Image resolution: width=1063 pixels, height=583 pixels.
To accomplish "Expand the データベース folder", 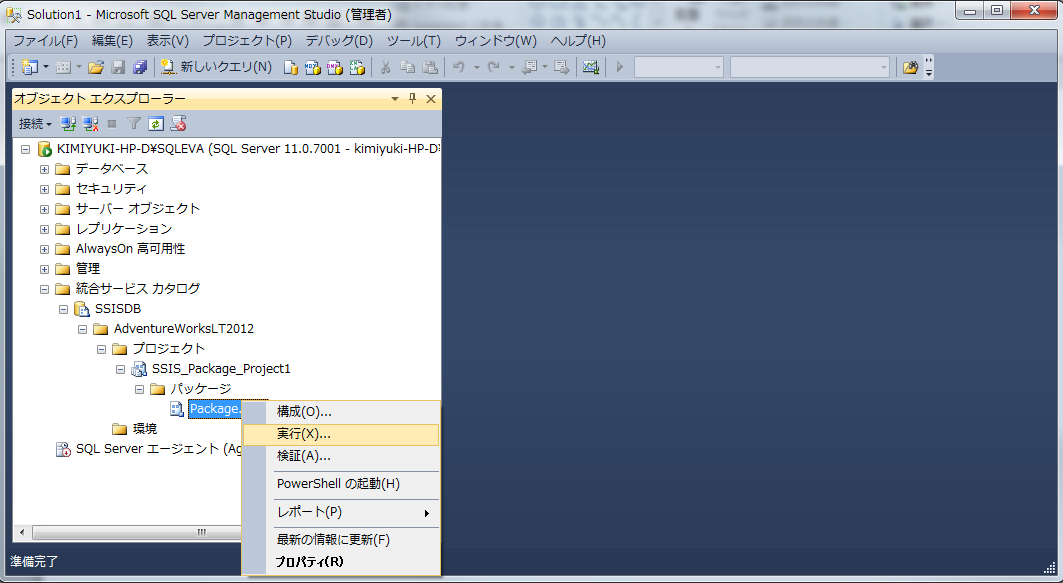I will [x=44, y=169].
